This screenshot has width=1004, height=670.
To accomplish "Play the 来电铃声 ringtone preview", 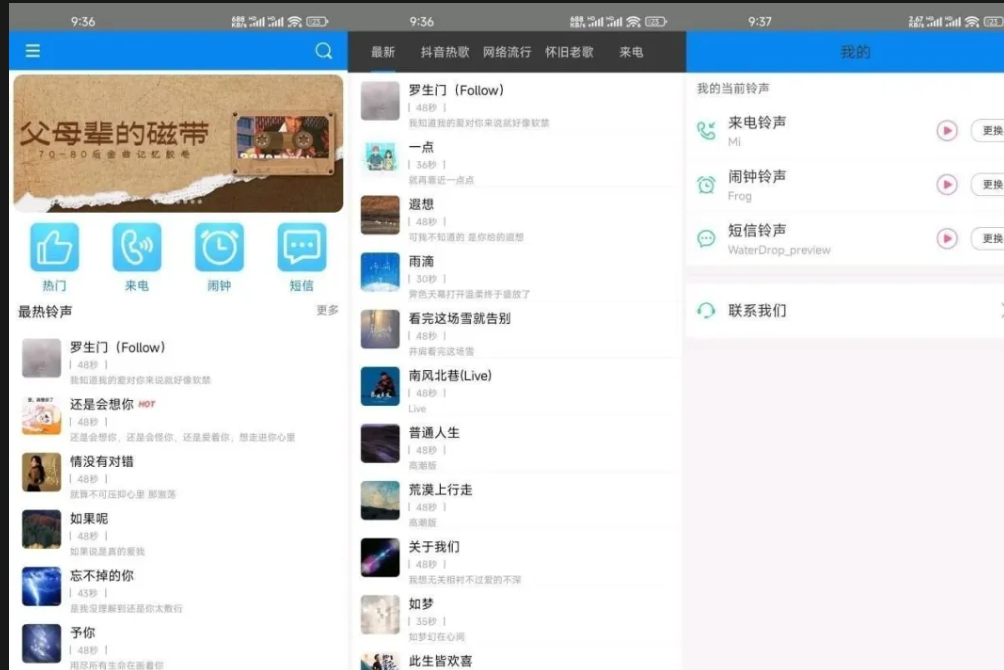I will pyautogui.click(x=947, y=131).
